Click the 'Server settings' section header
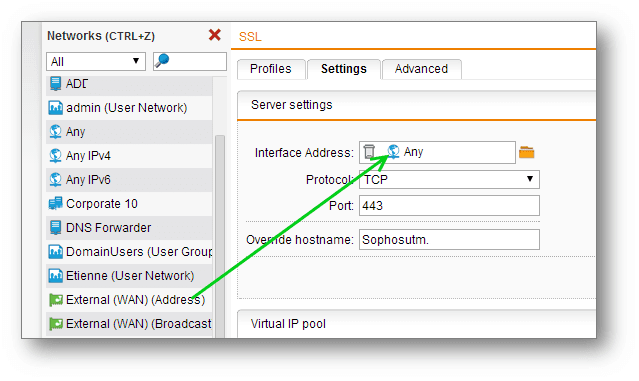Viewport: 639px width, 381px height. (416, 105)
